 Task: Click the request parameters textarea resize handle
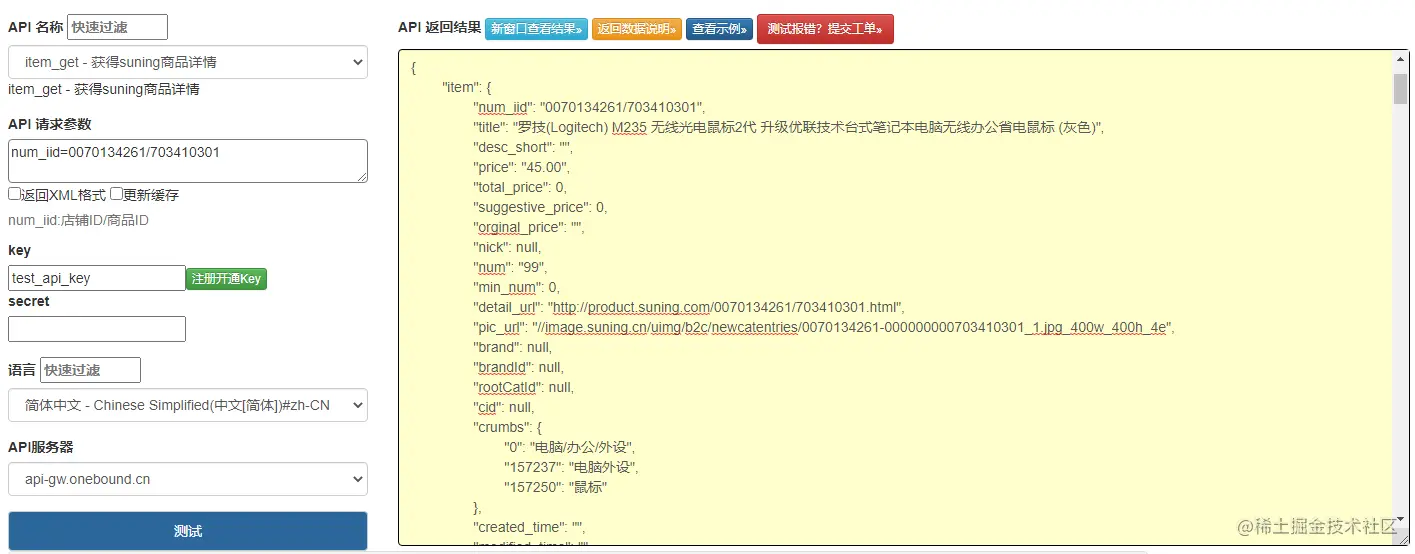(x=361, y=177)
